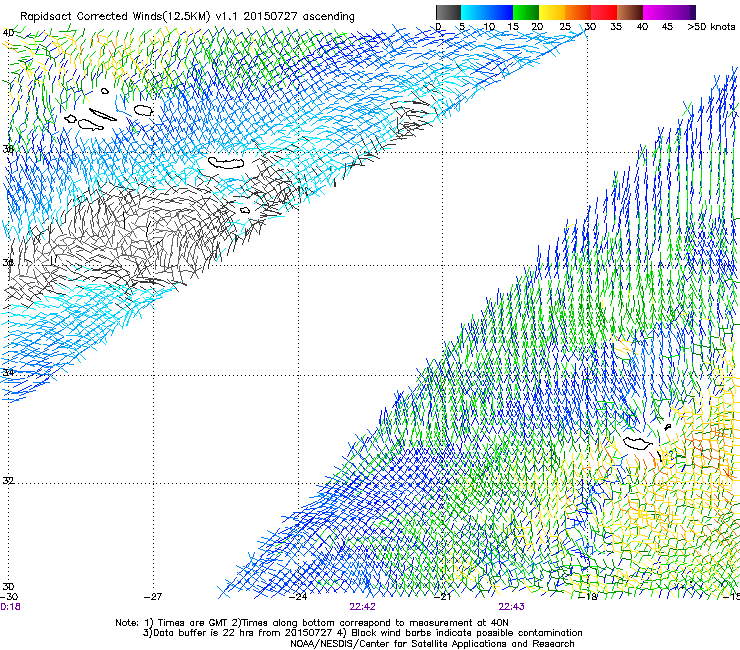Click the '0' legend scale label

438,27
